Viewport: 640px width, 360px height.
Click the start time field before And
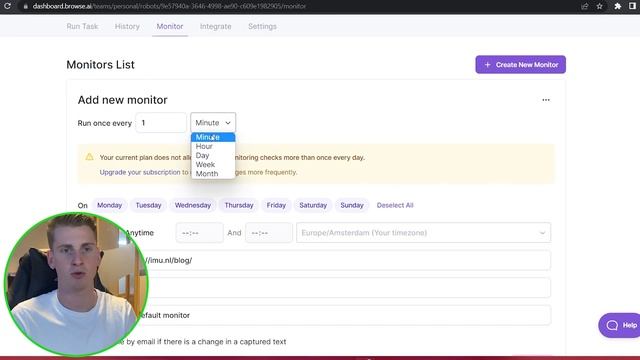pos(200,233)
